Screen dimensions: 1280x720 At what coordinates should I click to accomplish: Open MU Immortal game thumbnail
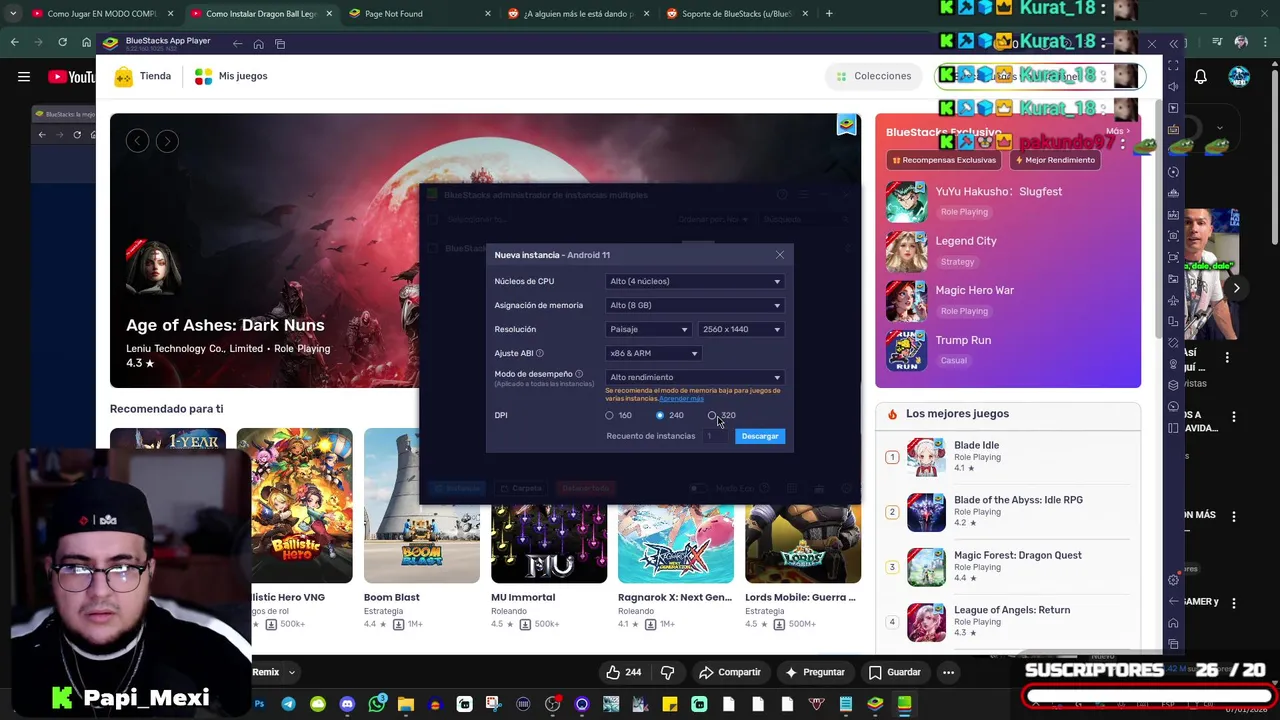click(548, 544)
